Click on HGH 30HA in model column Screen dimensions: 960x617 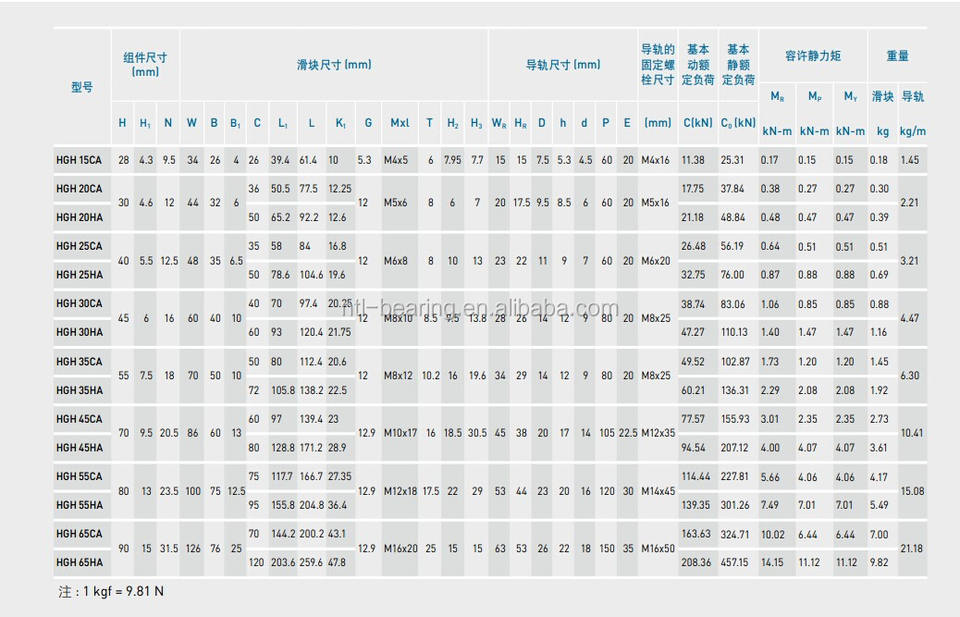[80, 332]
